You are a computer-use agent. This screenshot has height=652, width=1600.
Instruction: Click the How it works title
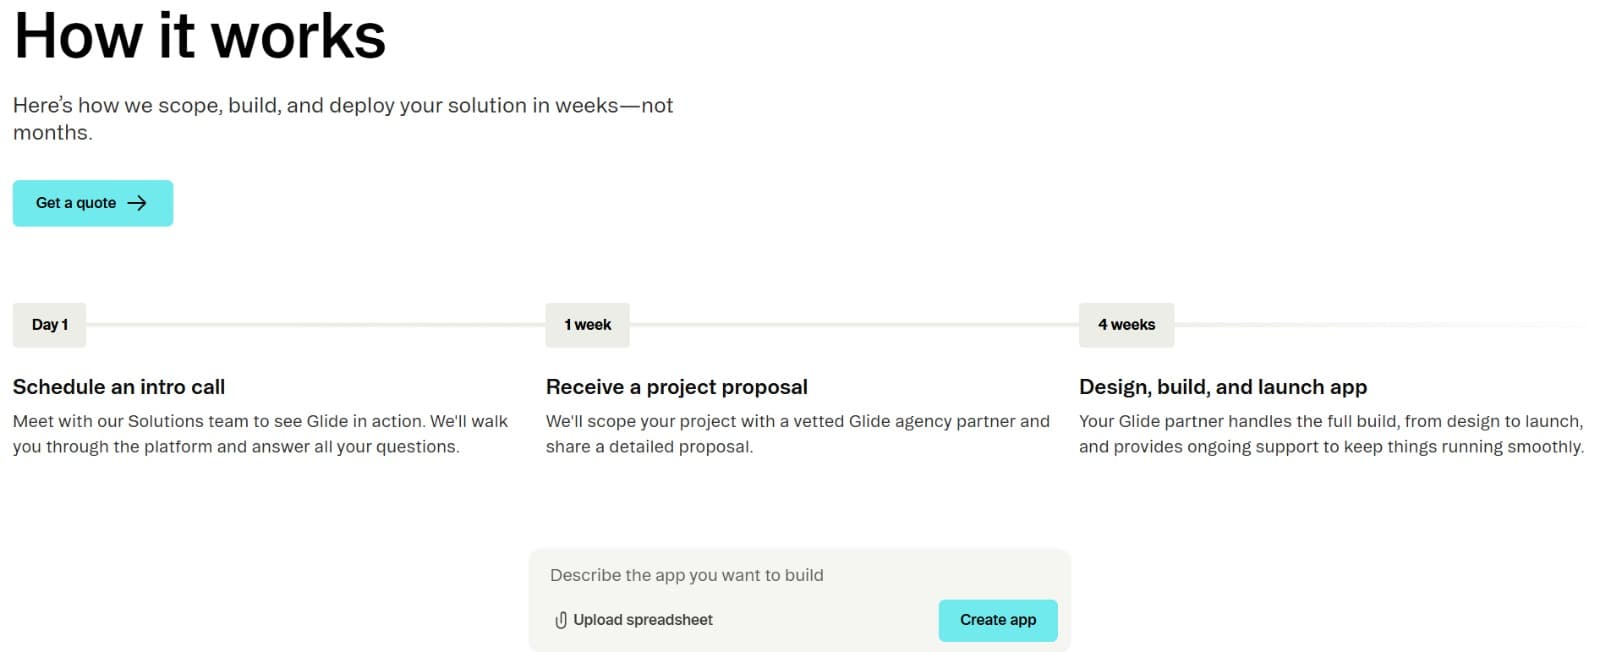(x=200, y=37)
